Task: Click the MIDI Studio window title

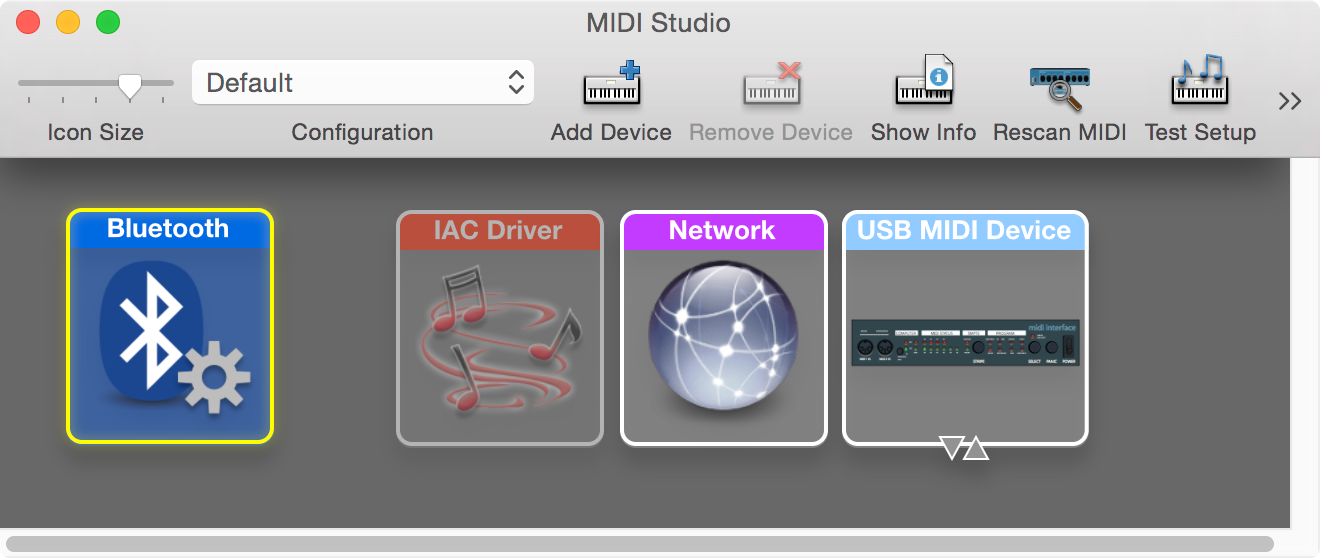Action: (x=658, y=22)
